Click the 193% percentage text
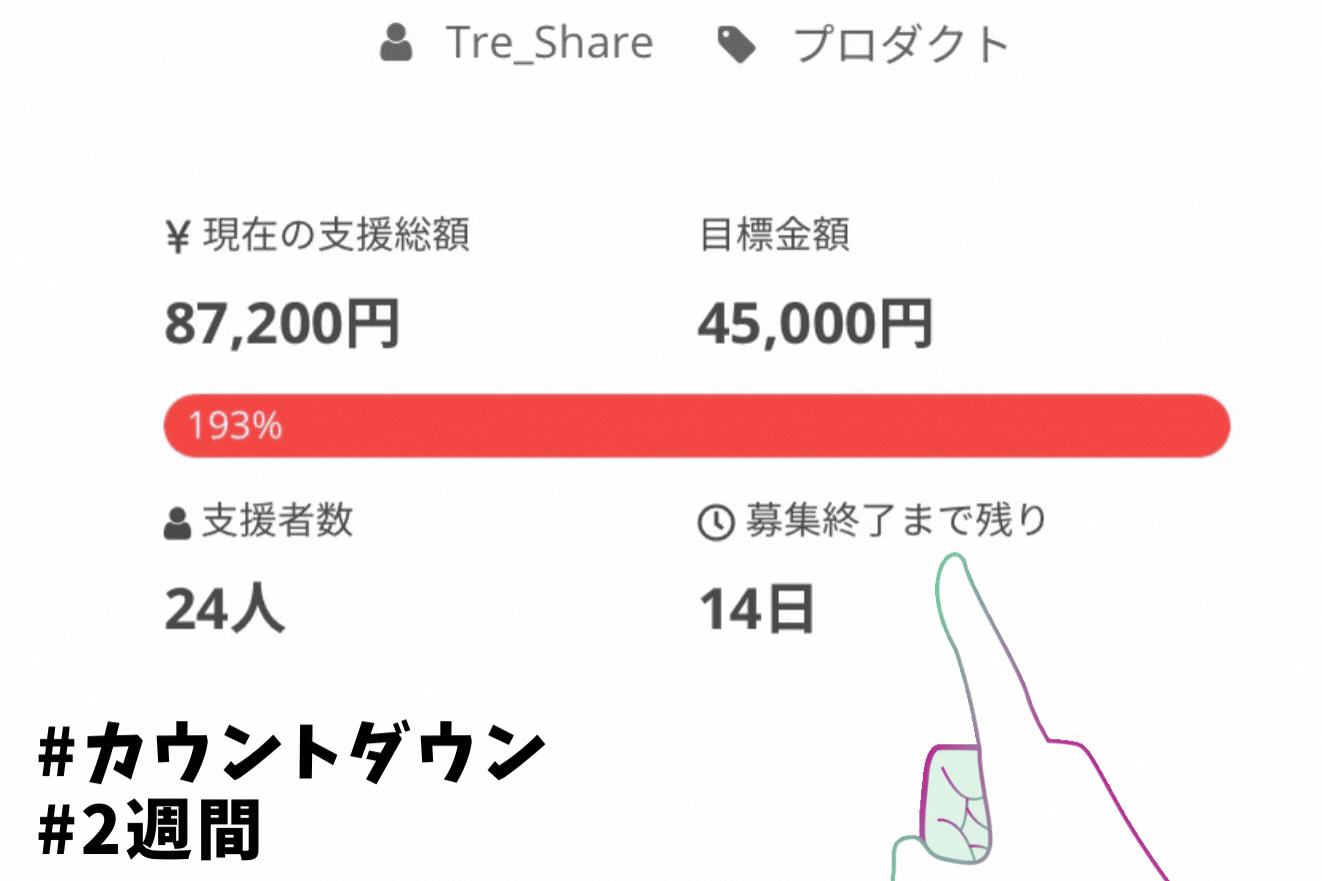Viewport: 1322px width, 881px height. pyautogui.click(x=236, y=427)
